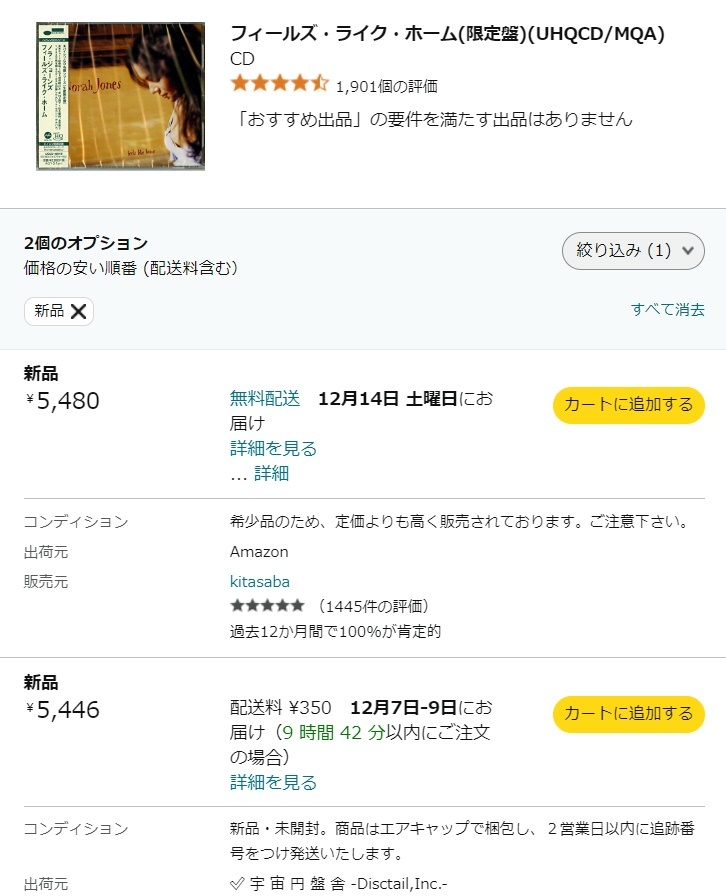This screenshot has width=726, height=896.
Task: Add the ¥5,480 offer to cart
Action: 628,405
